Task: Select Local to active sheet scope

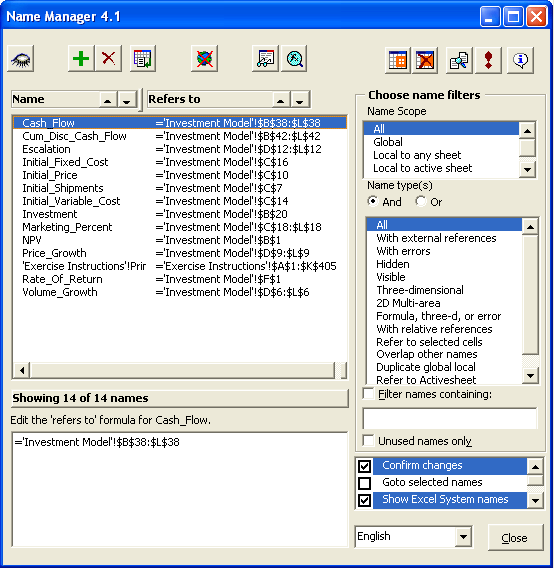Action: point(441,168)
